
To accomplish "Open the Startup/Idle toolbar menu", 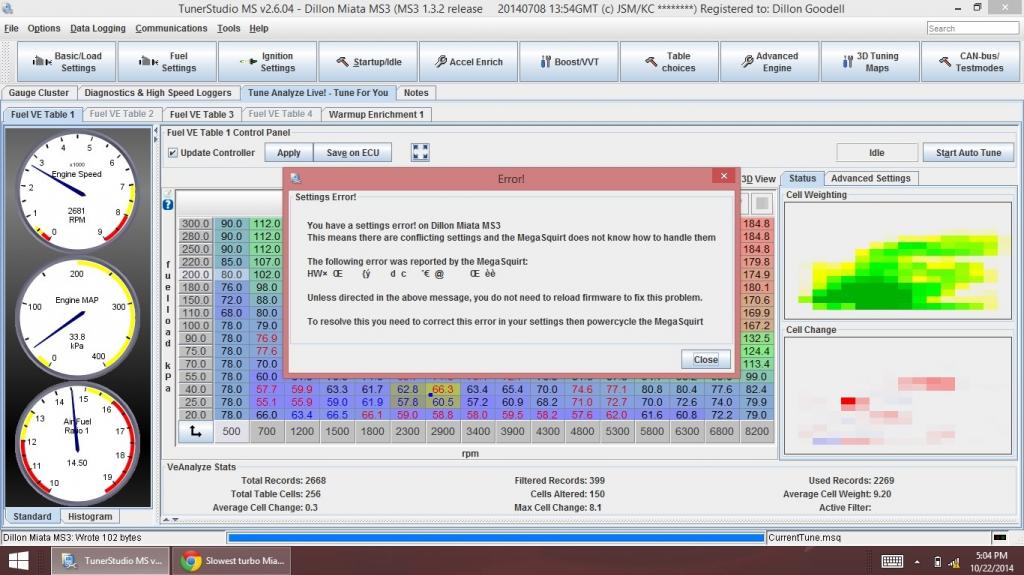I will [368, 61].
